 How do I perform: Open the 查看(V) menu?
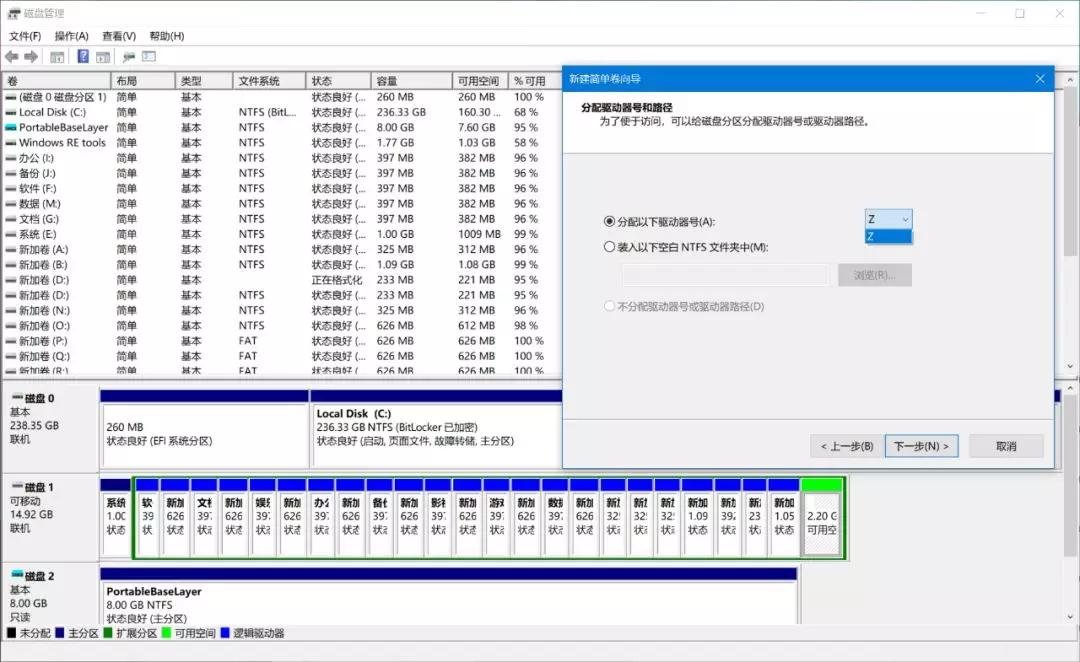pos(119,36)
